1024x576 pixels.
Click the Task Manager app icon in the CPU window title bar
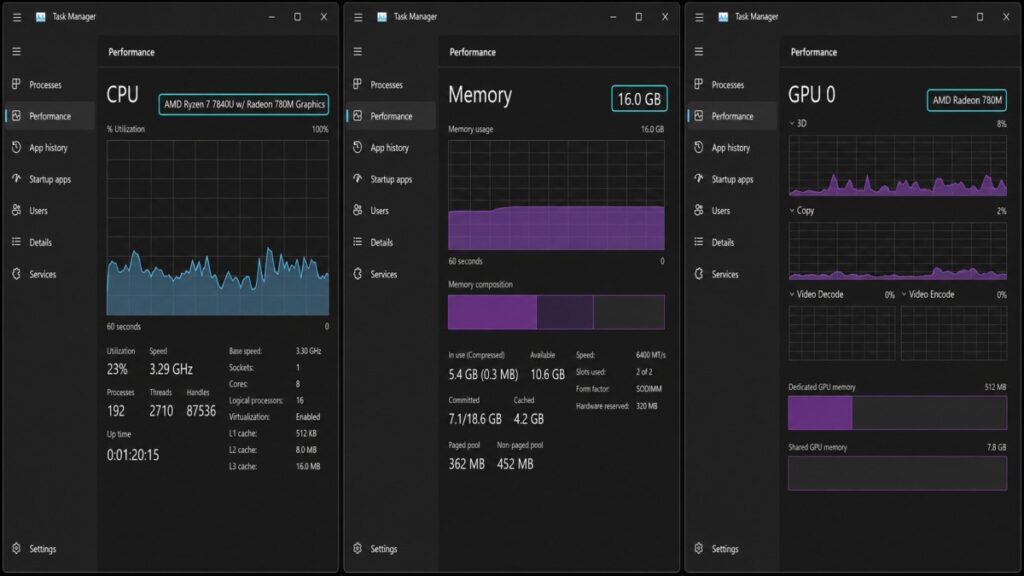click(x=40, y=17)
